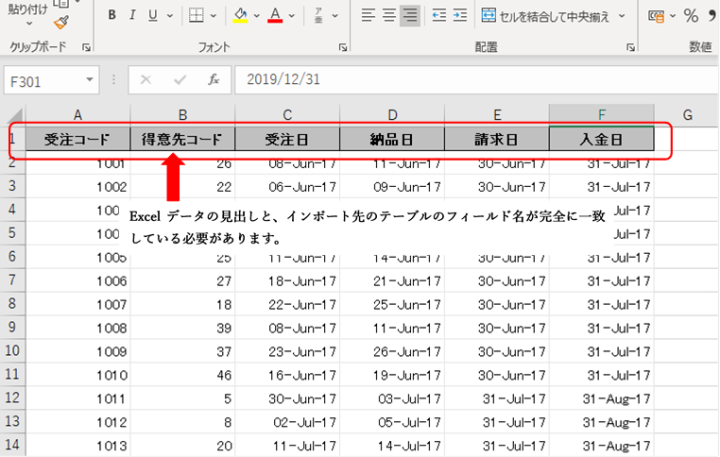
Task: Toggle bold formatting in the font group
Action: click(110, 16)
